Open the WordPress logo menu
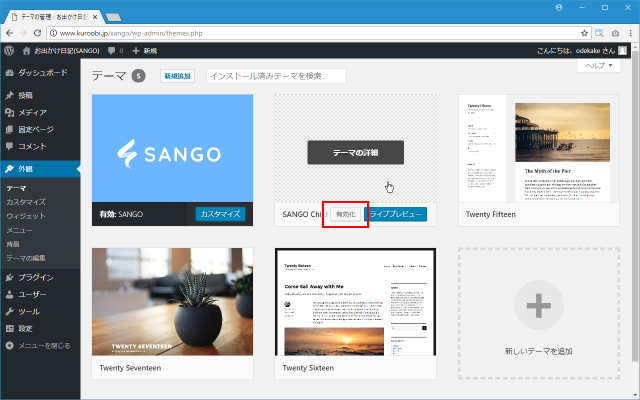The image size is (640, 400). tap(9, 51)
